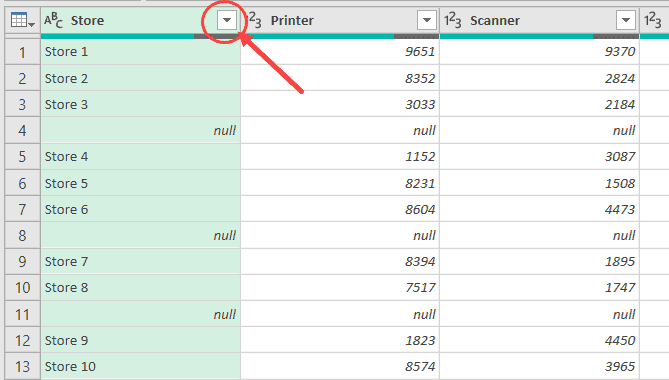Click the 'Store 3' cell
This screenshot has width=669, height=380.
point(140,104)
